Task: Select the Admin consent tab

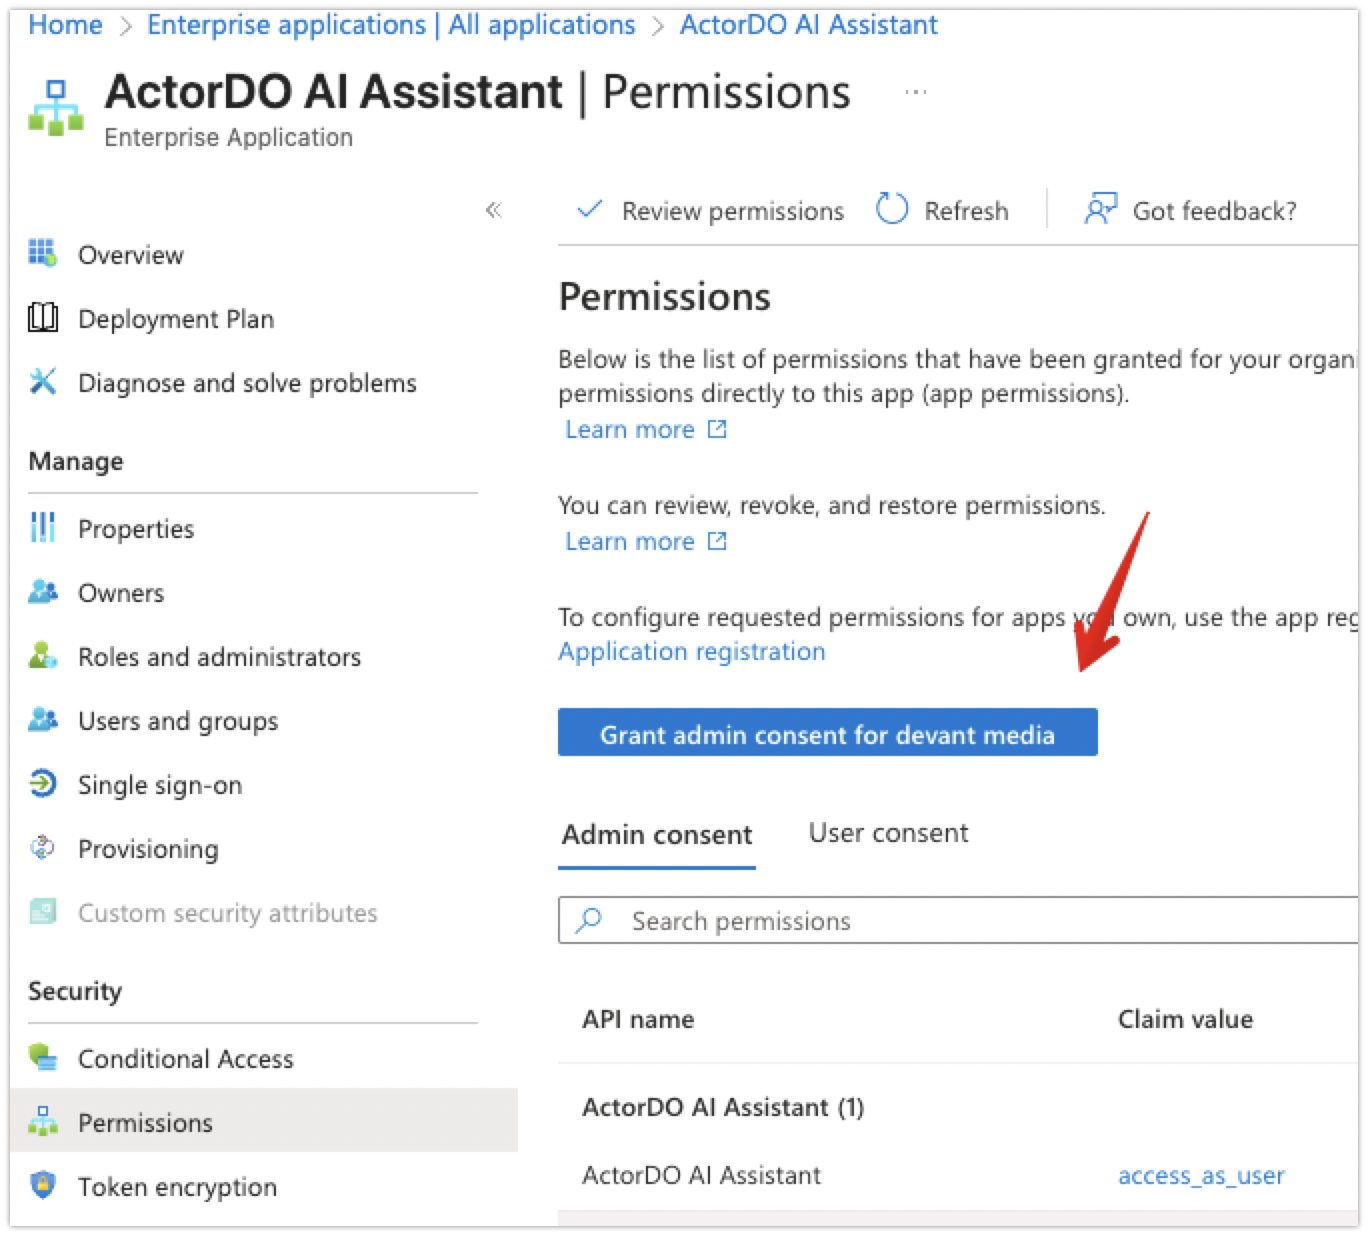Action: [656, 835]
